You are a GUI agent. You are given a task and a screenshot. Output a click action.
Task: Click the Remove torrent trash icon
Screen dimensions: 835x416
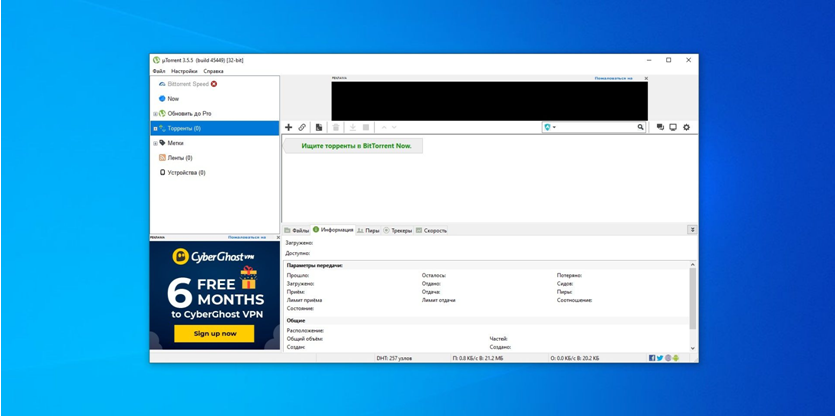(x=336, y=127)
